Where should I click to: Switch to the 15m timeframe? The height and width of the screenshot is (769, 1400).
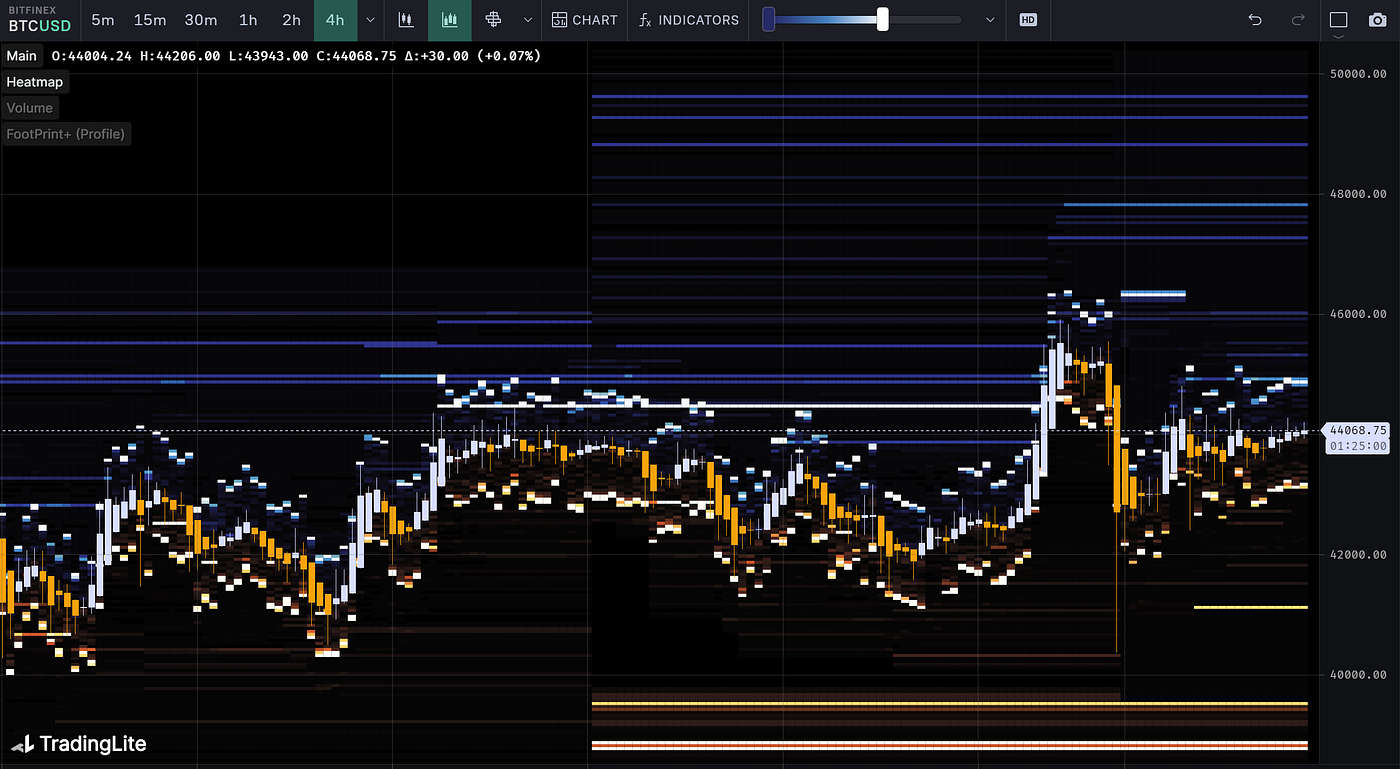(150, 20)
